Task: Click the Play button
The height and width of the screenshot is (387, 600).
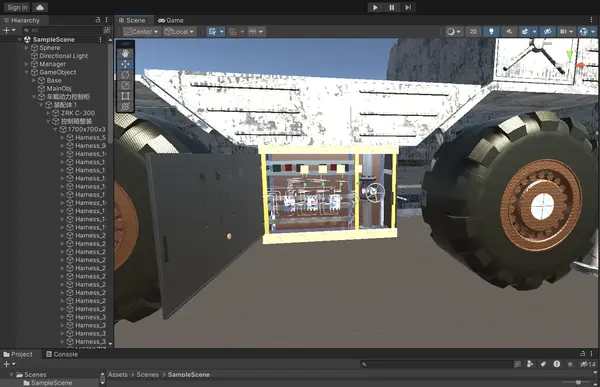Action: click(375, 7)
